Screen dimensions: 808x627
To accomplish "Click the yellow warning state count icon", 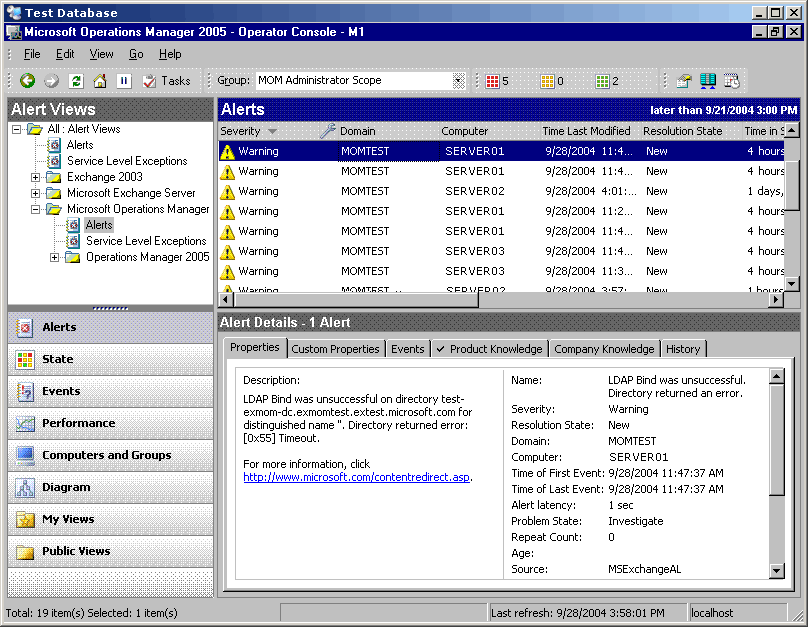I will 547,81.
